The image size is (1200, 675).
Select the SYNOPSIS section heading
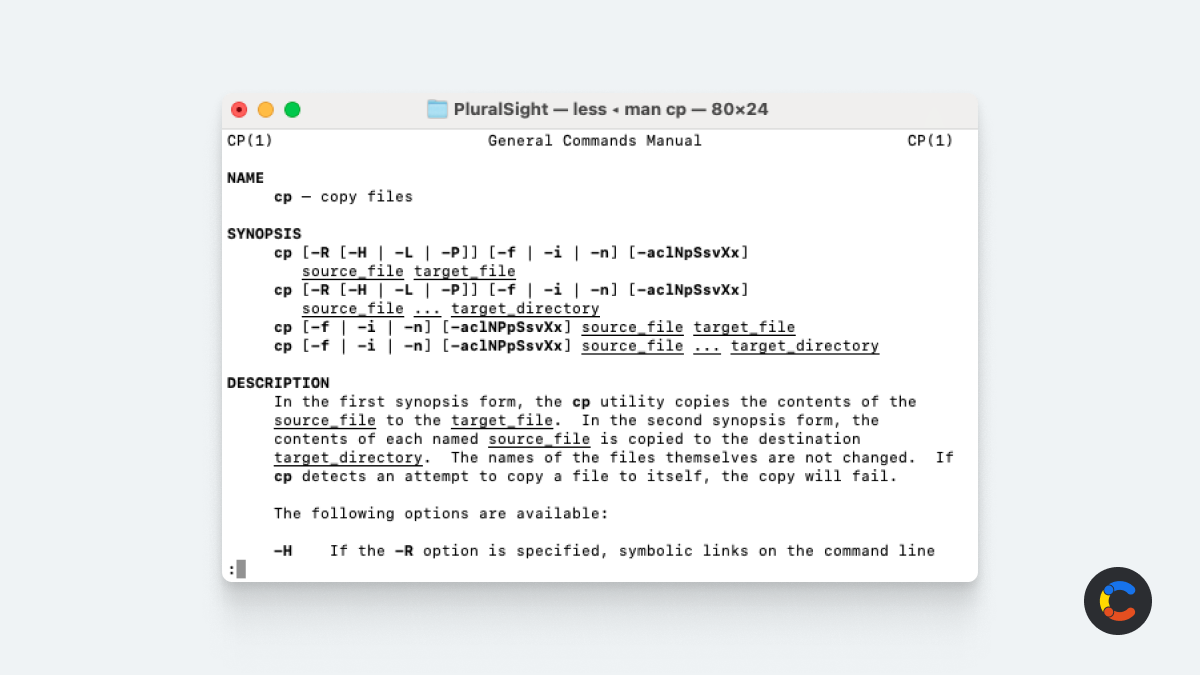263,233
